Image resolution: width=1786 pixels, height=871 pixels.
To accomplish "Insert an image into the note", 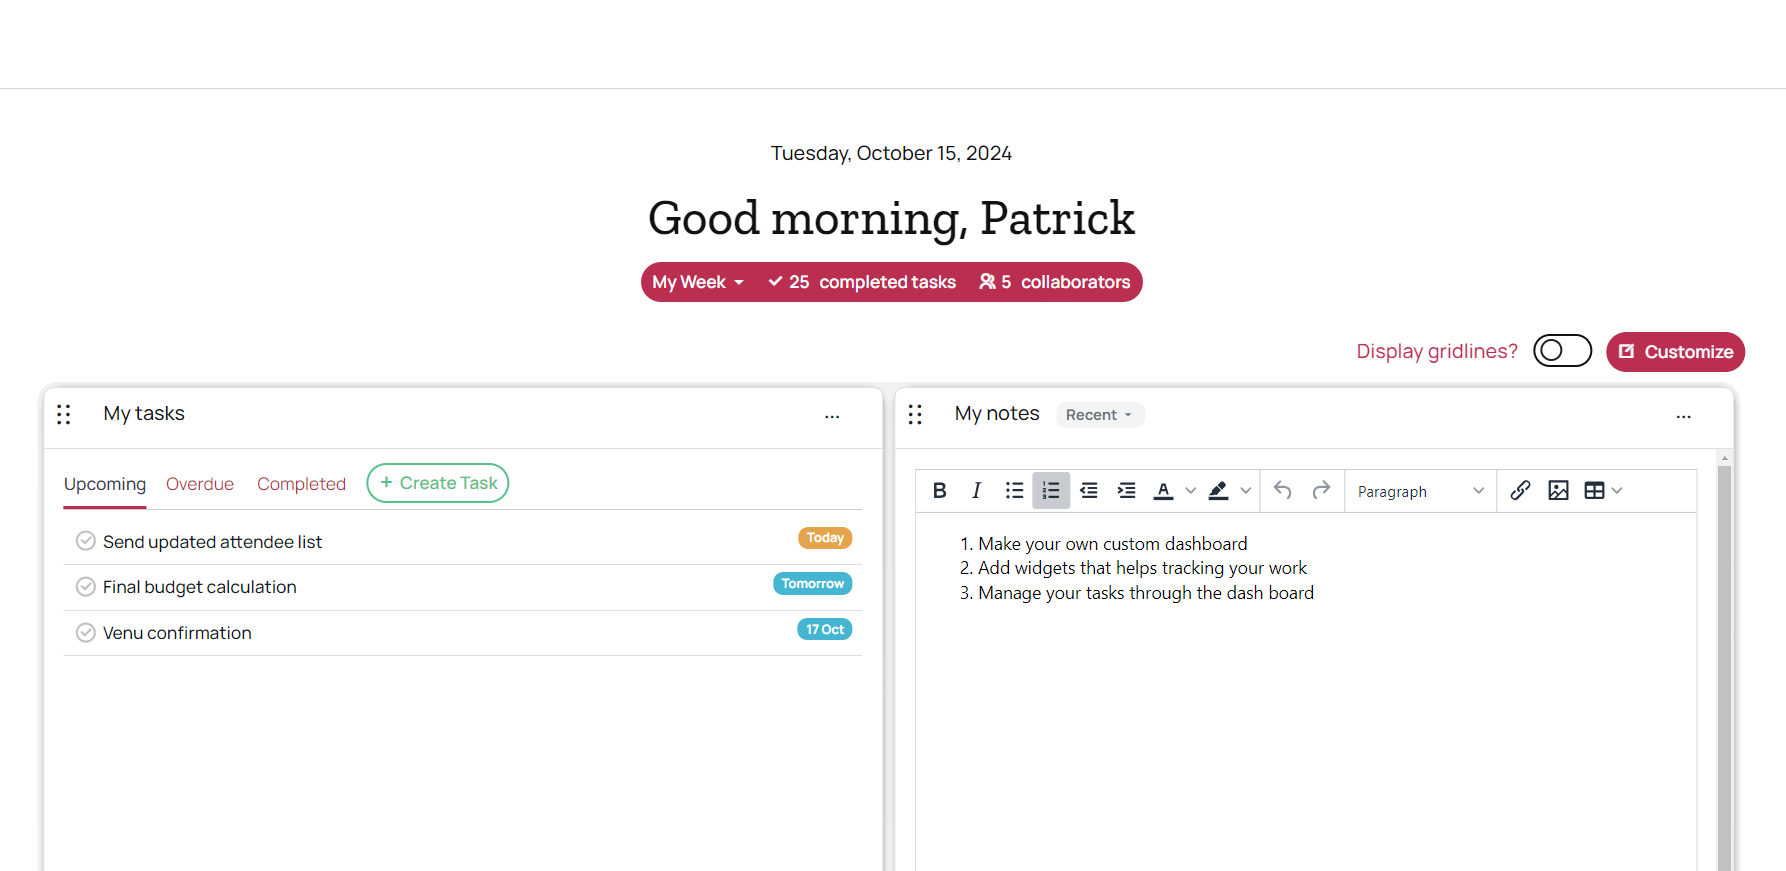I will 1558,490.
